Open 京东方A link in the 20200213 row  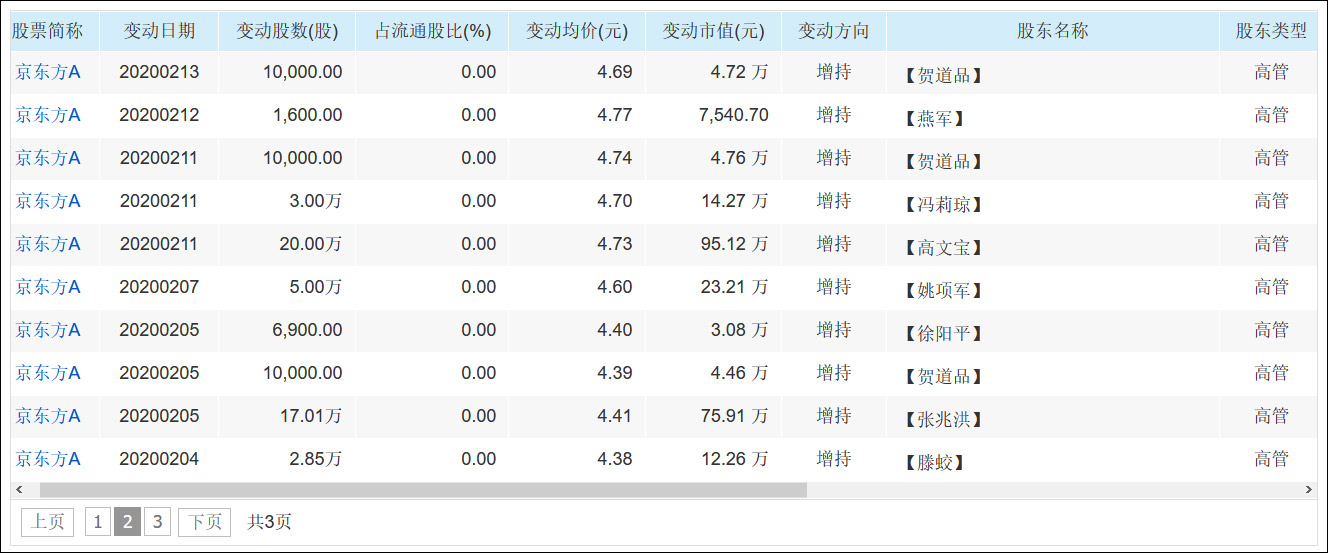point(48,72)
